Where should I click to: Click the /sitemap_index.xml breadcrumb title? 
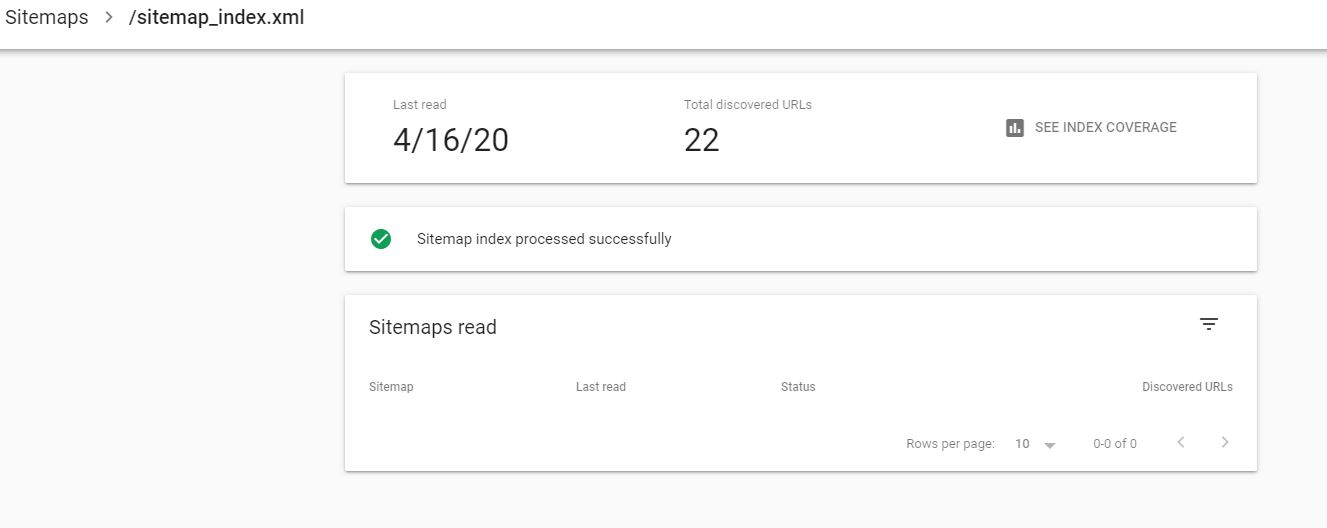216,18
